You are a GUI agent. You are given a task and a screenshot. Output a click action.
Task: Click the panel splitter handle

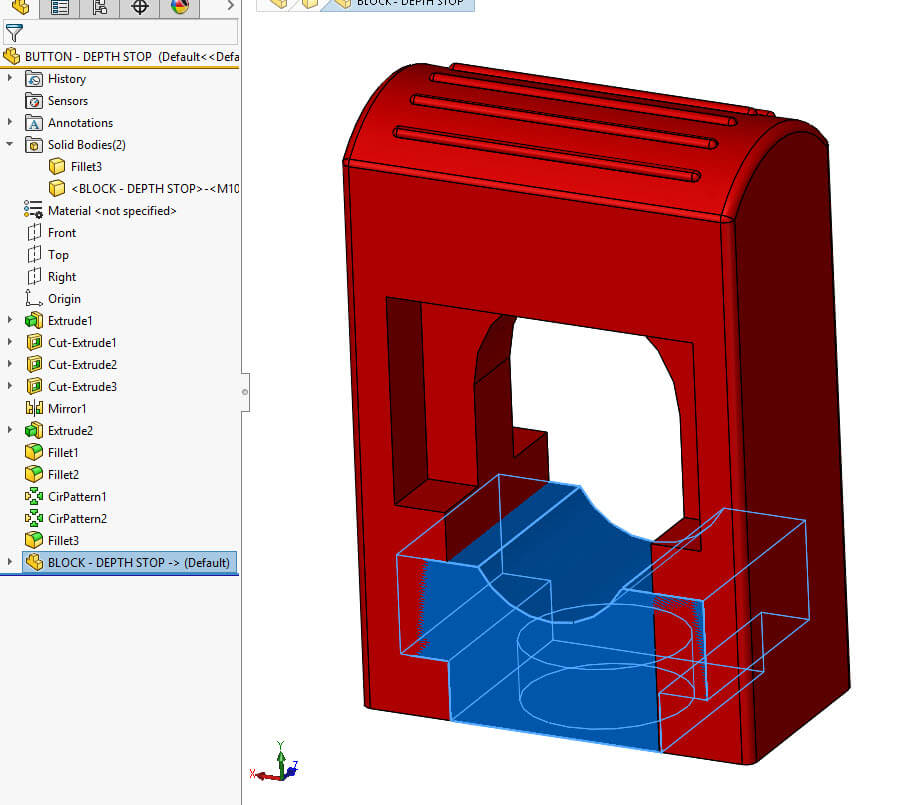coord(245,390)
